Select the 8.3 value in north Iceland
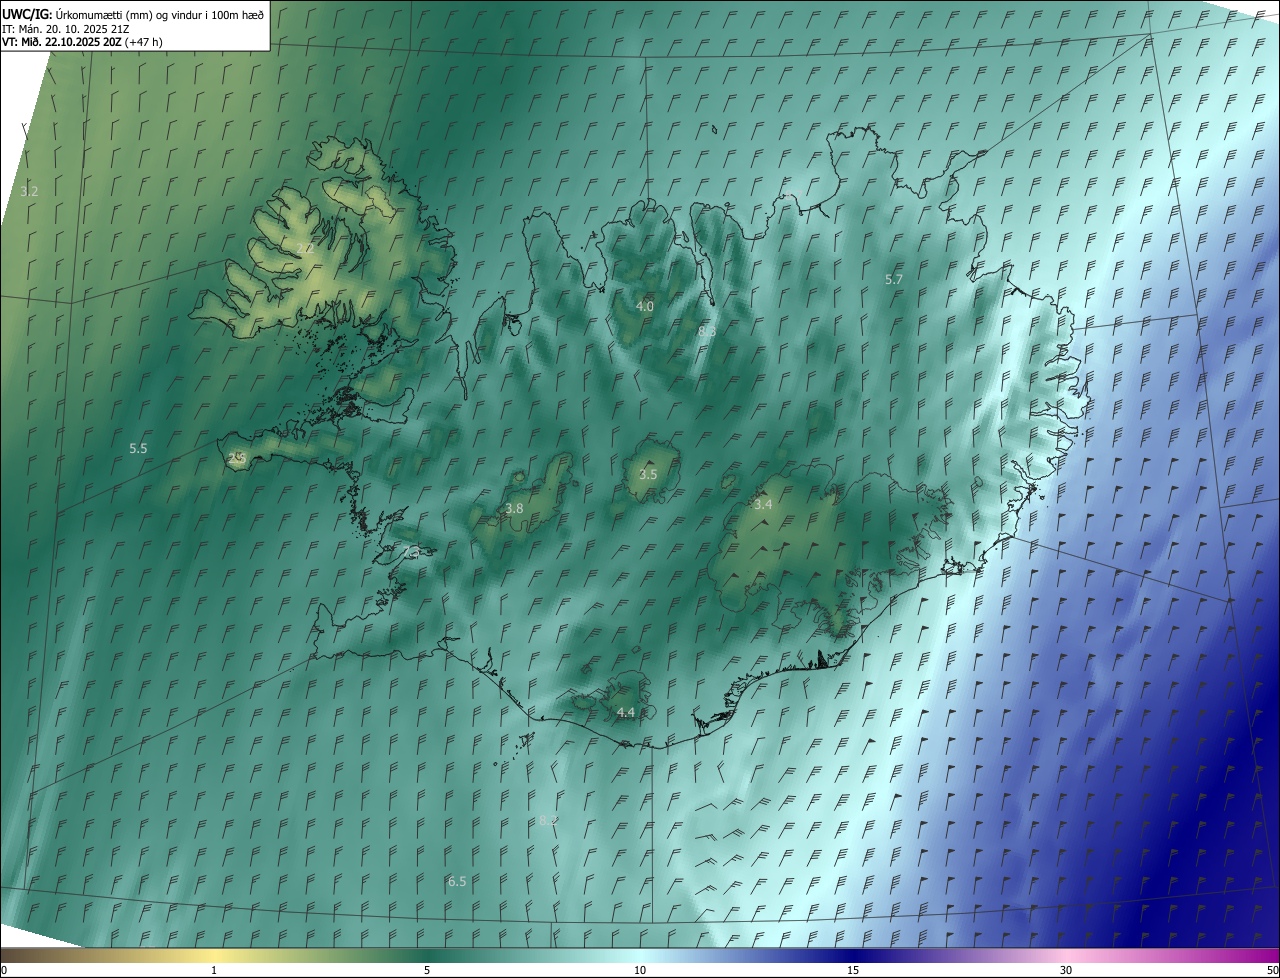 click(707, 330)
